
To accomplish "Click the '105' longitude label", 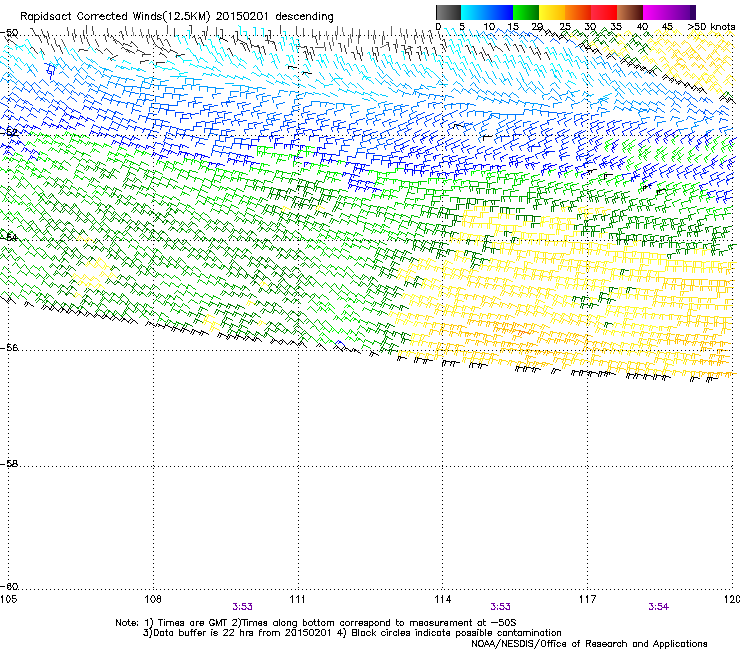I will coord(8,599).
